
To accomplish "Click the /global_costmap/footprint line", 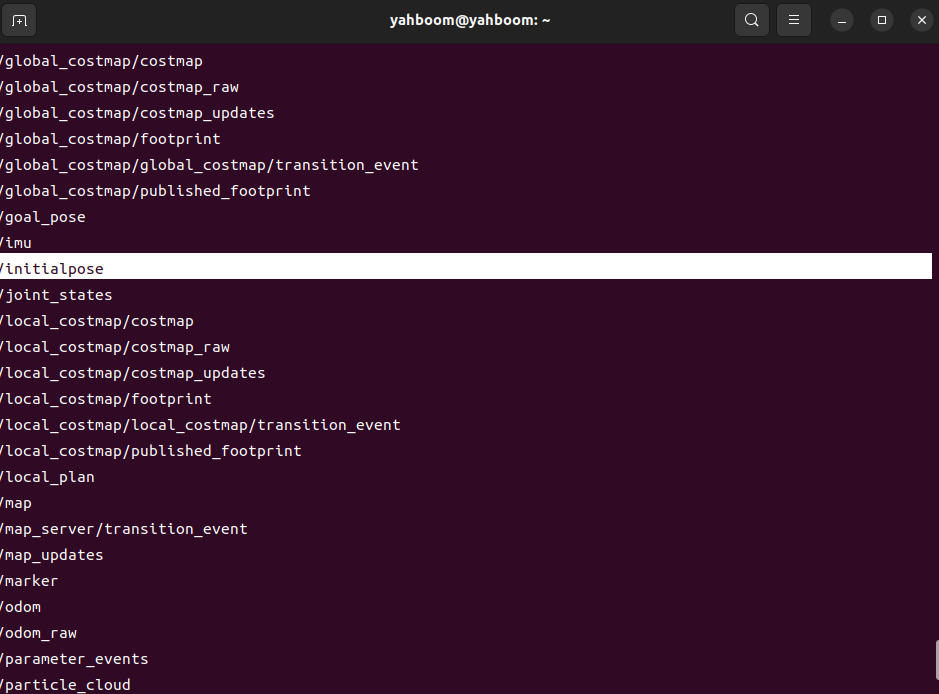I will (x=110, y=139).
